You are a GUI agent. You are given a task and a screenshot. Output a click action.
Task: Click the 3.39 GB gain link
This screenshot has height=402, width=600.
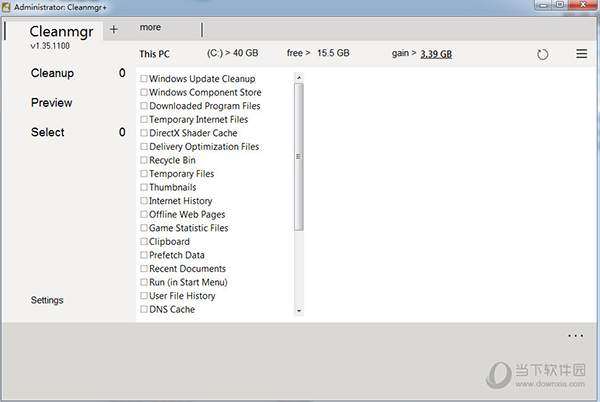tap(435, 54)
